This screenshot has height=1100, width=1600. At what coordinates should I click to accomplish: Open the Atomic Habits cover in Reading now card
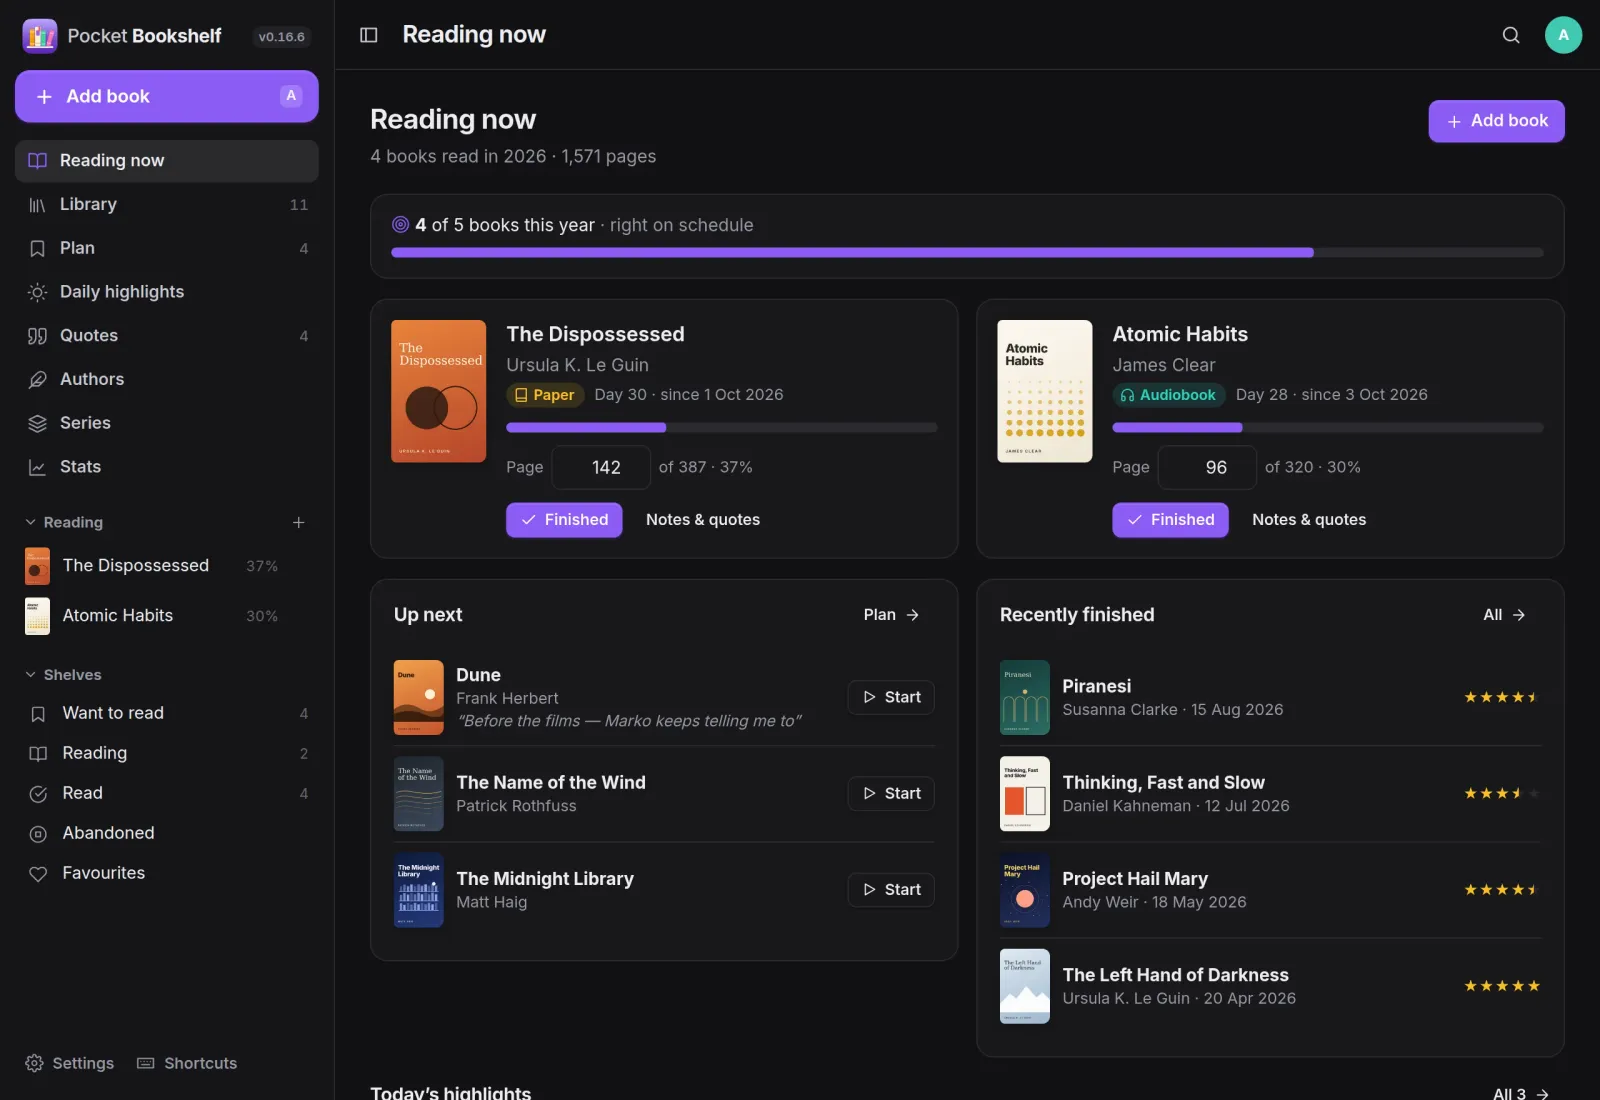pyautogui.click(x=1044, y=391)
